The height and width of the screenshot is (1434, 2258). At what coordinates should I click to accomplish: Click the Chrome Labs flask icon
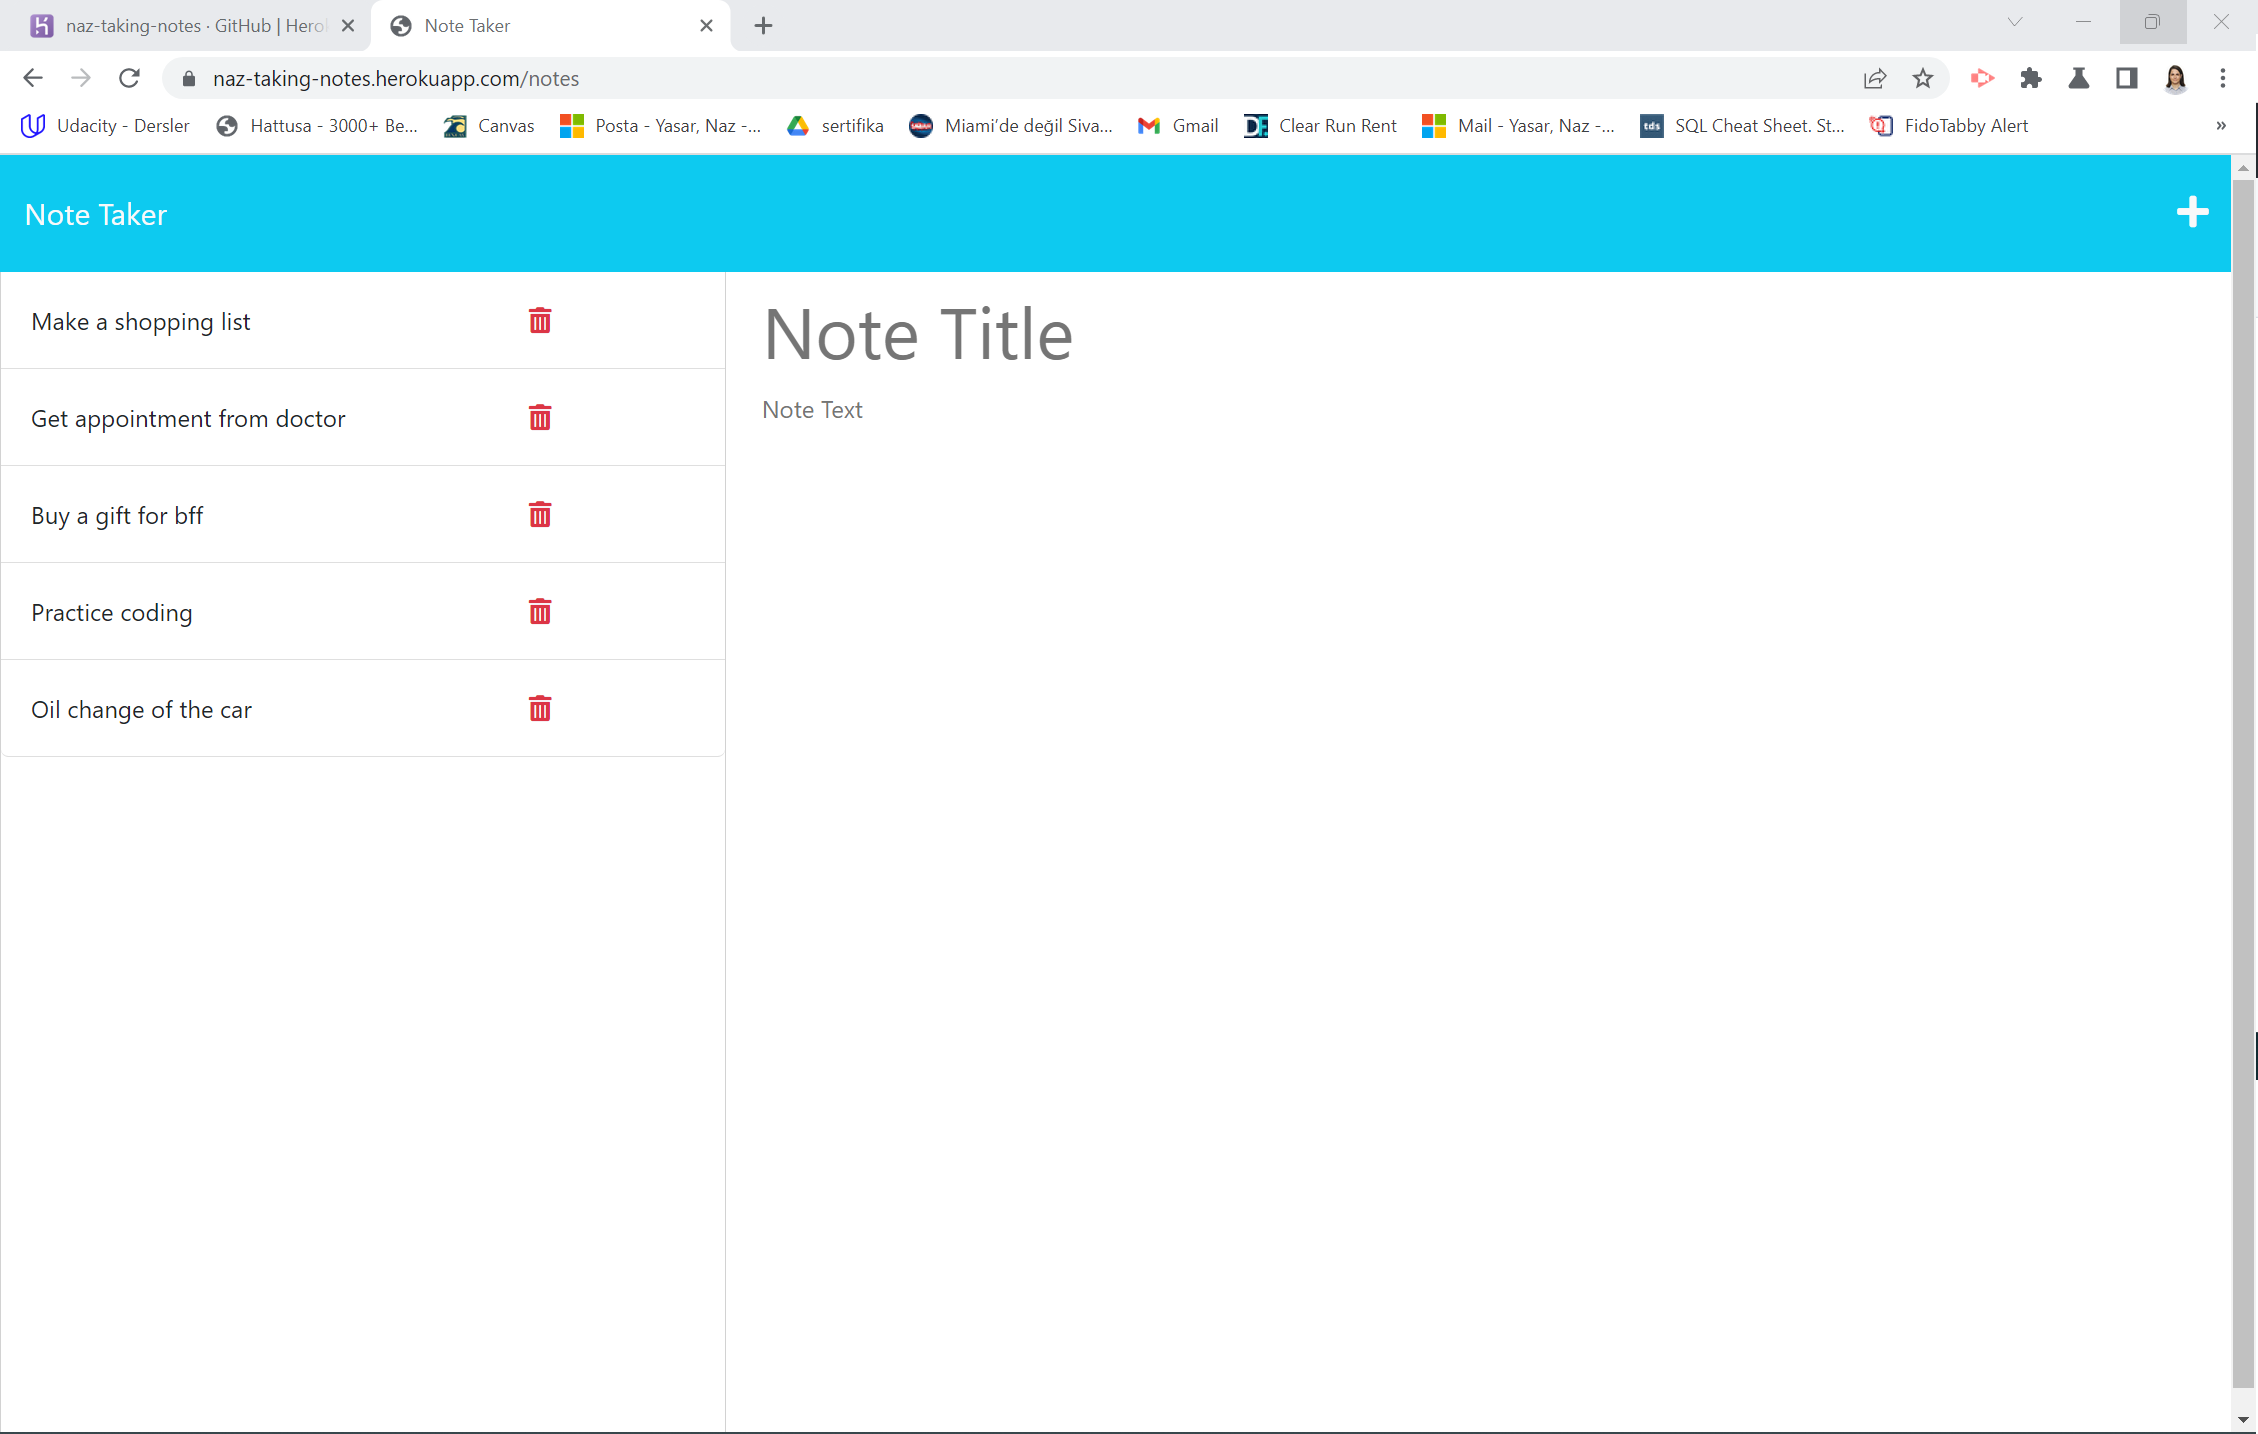pyautogui.click(x=2078, y=78)
